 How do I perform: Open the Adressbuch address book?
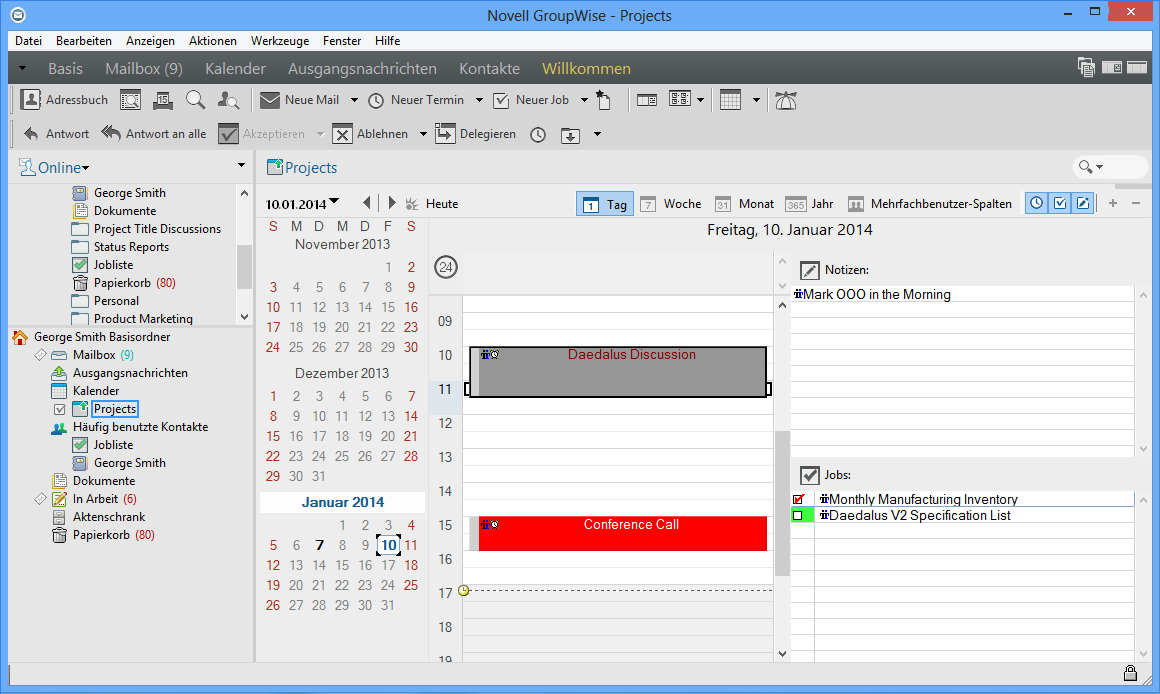pyautogui.click(x=64, y=100)
